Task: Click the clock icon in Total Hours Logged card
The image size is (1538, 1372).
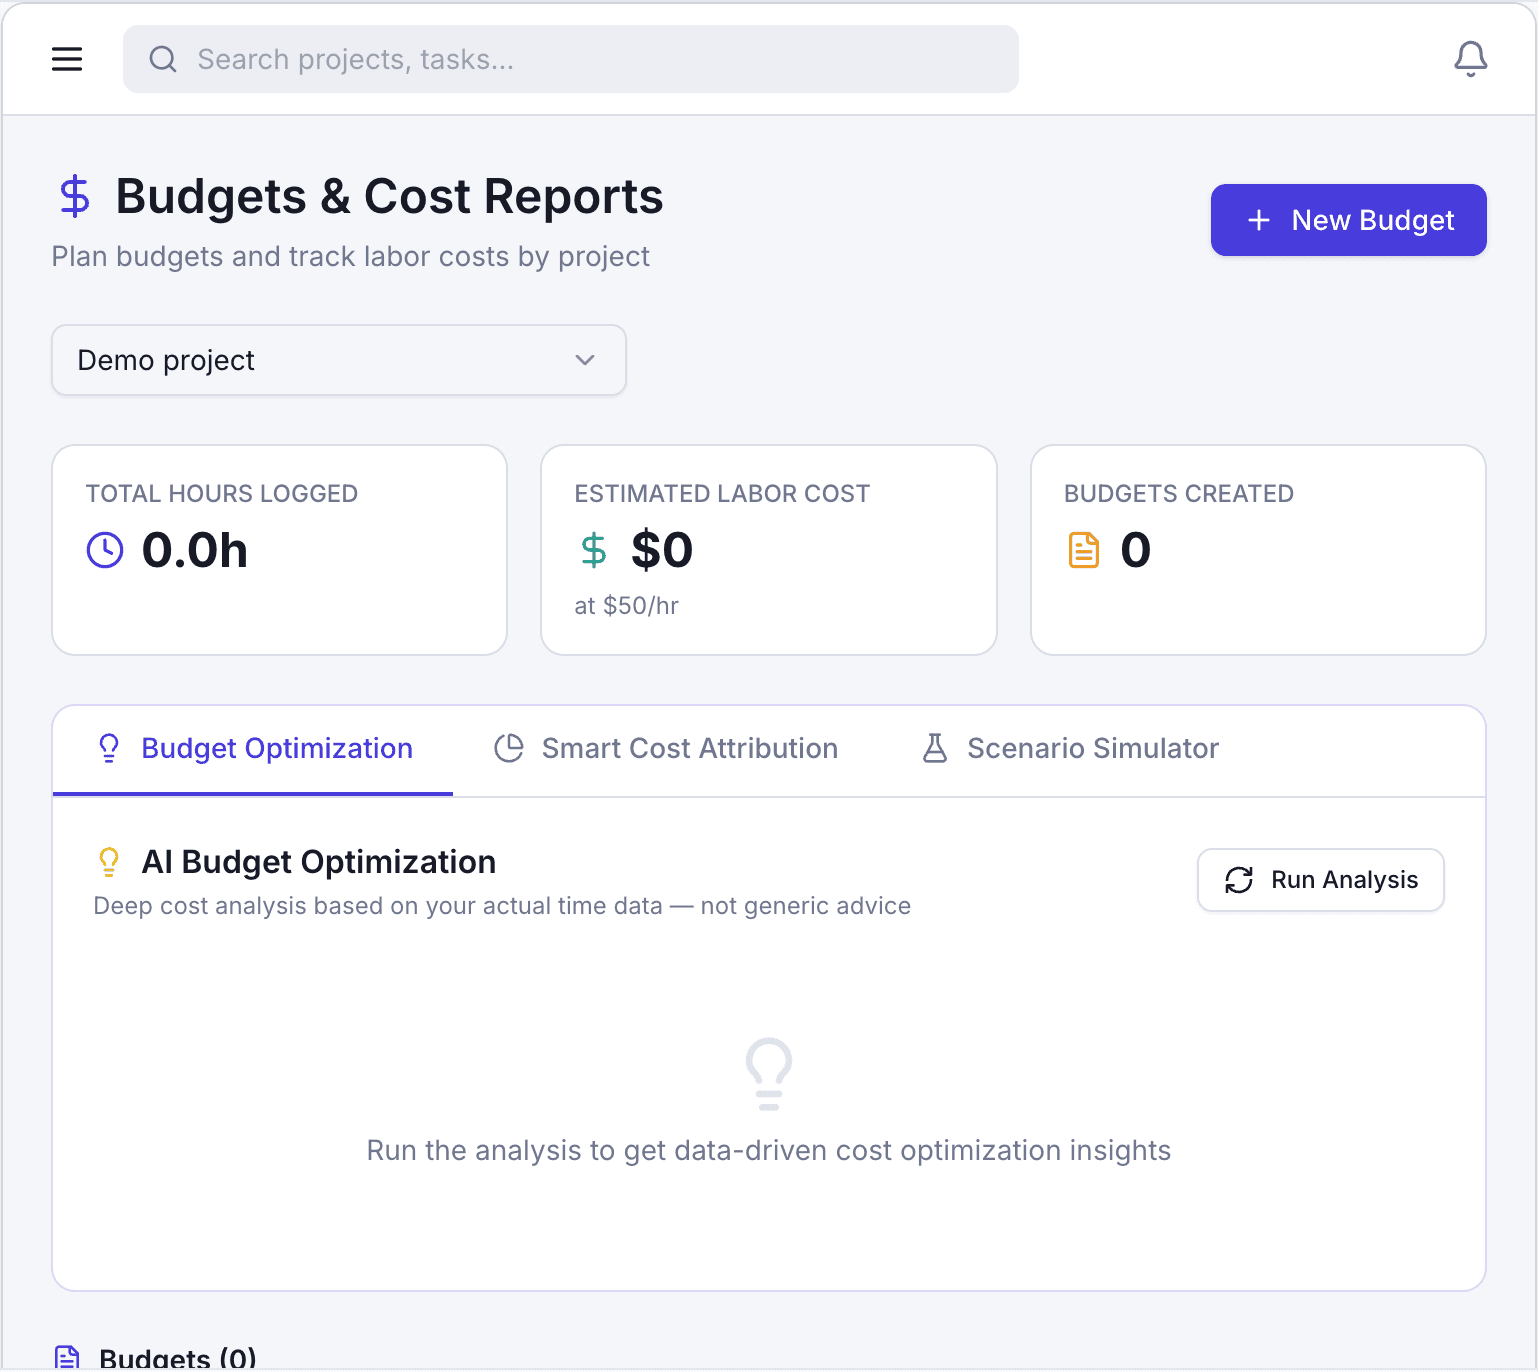Action: [104, 549]
